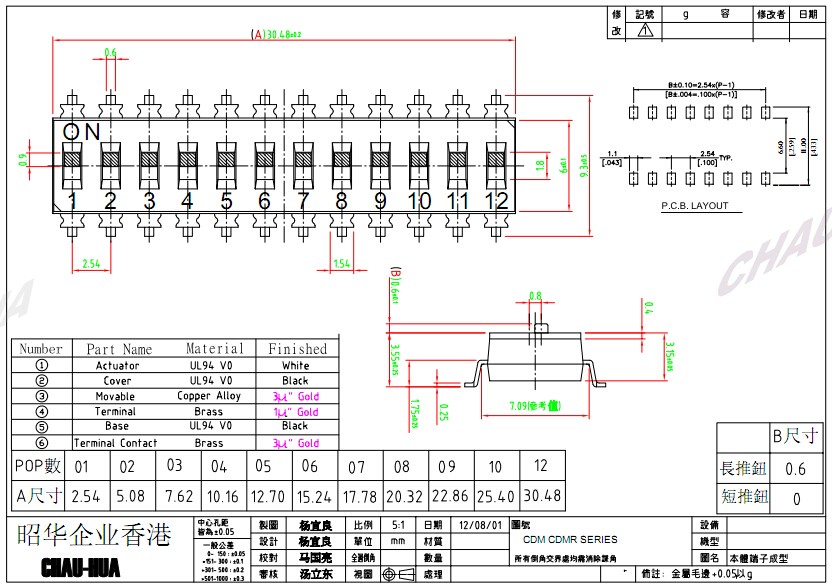Click the circled number 6 for Terminal Contact
The image size is (832, 586).
41,443
